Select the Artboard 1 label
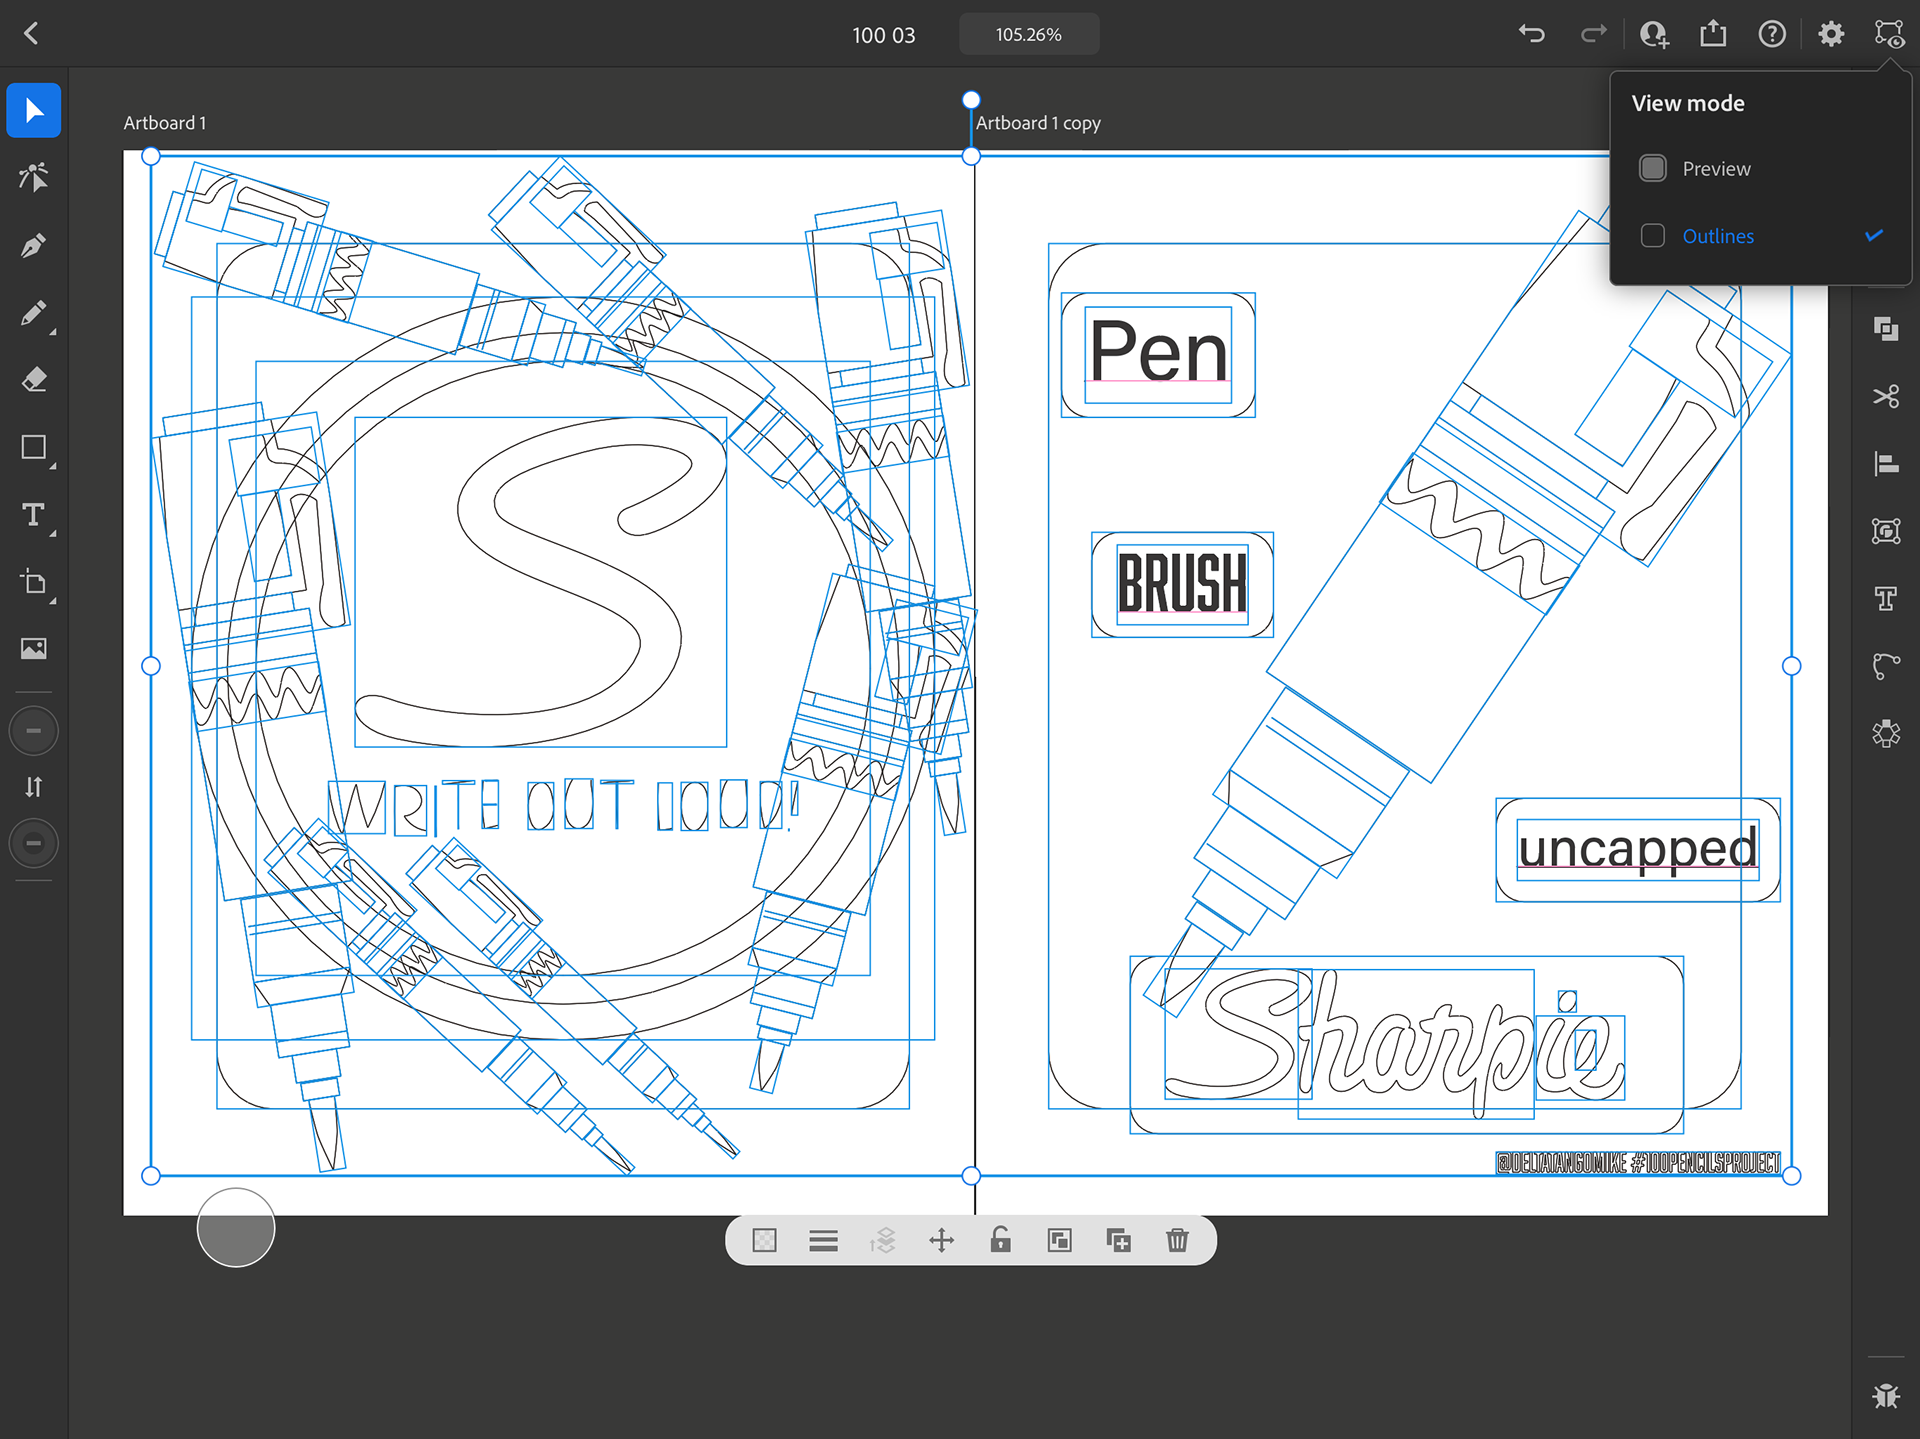The image size is (1920, 1439). (165, 123)
